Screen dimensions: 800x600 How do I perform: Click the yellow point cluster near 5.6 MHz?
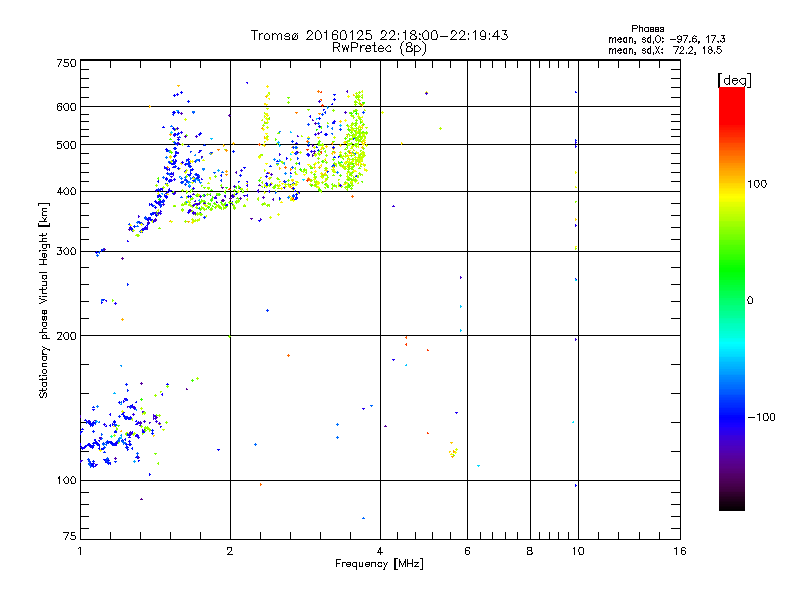tap(453, 451)
